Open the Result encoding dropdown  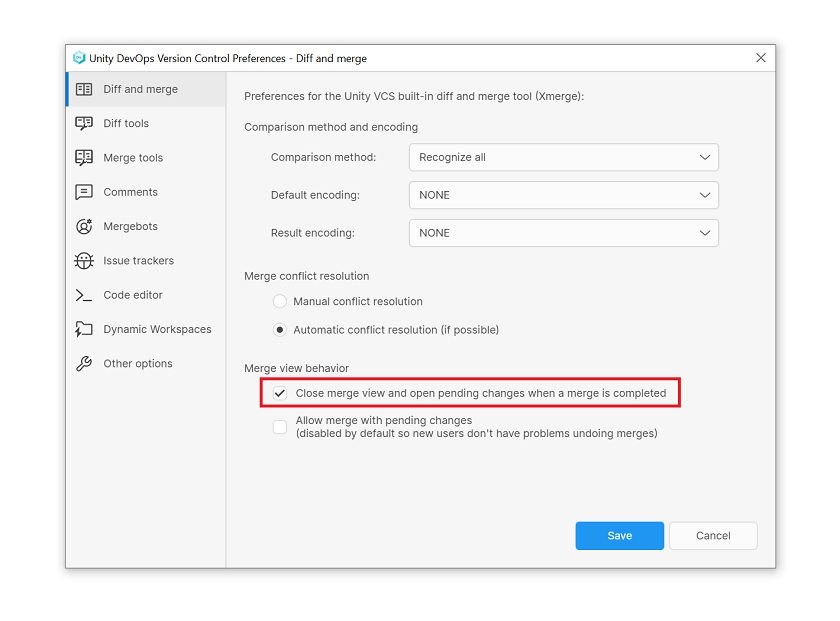(563, 233)
